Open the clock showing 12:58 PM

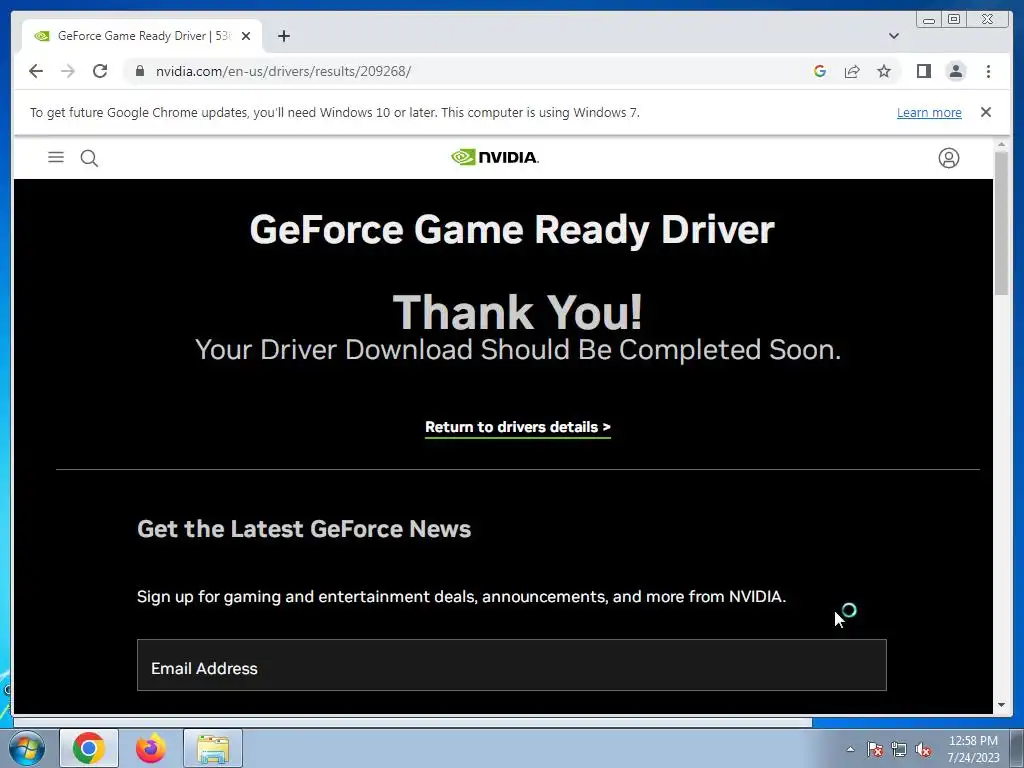(x=973, y=748)
